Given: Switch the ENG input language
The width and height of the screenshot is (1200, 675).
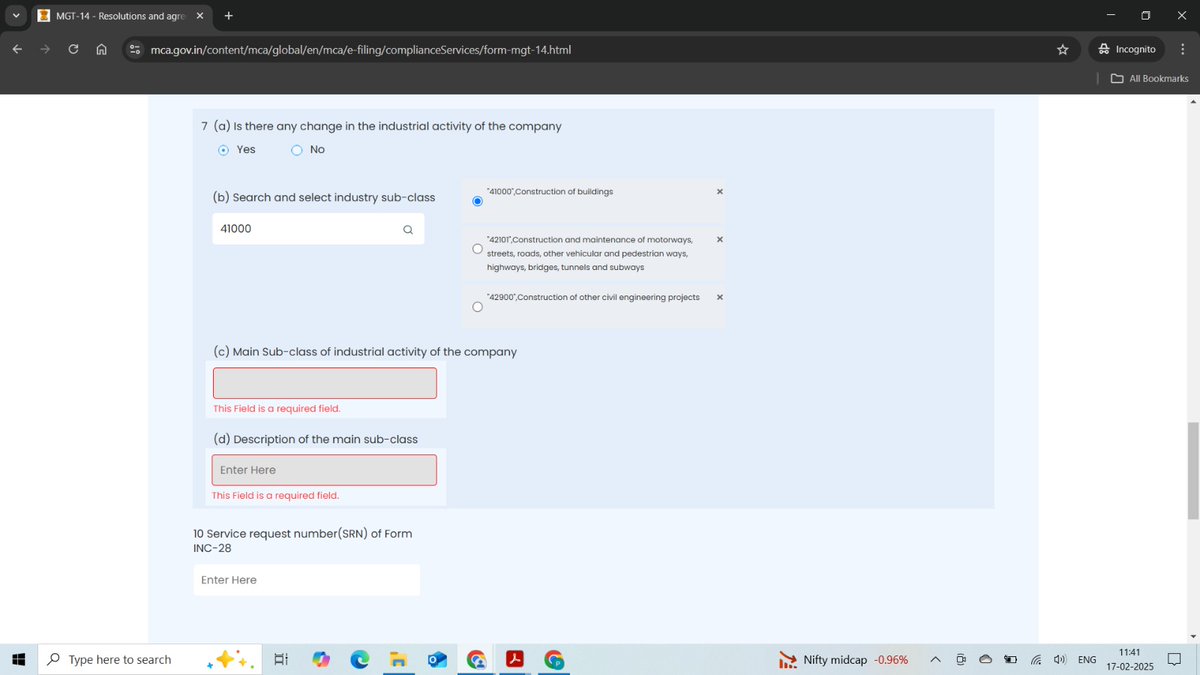Looking at the screenshot, I should coord(1087,660).
